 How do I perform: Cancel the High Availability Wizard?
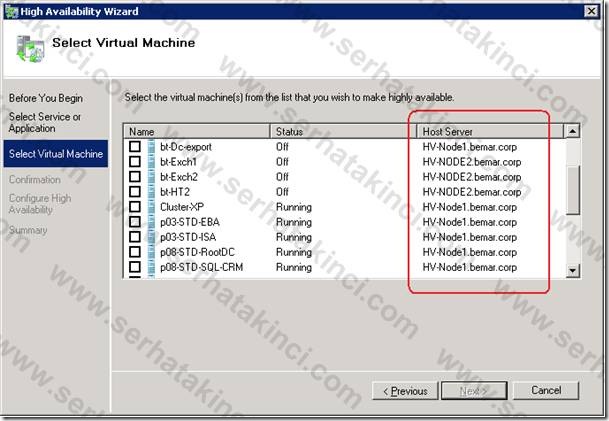(x=546, y=390)
